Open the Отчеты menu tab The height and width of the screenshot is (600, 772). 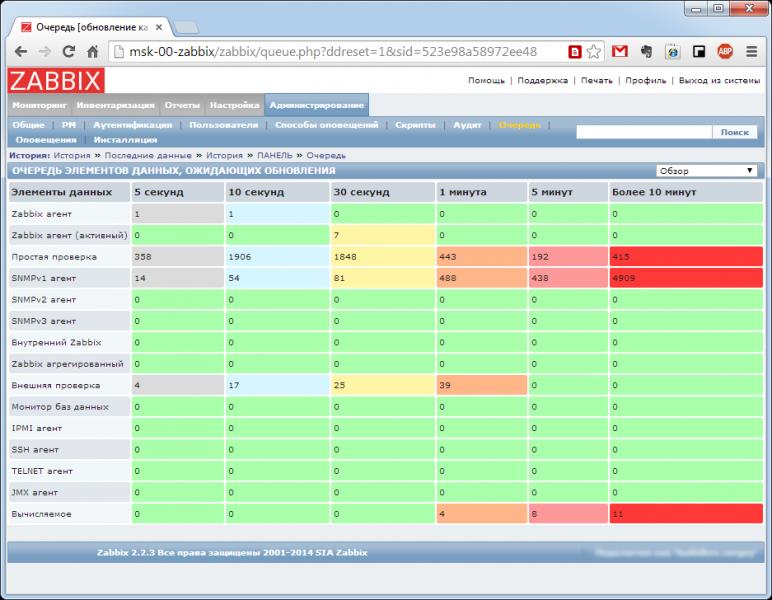tap(182, 105)
